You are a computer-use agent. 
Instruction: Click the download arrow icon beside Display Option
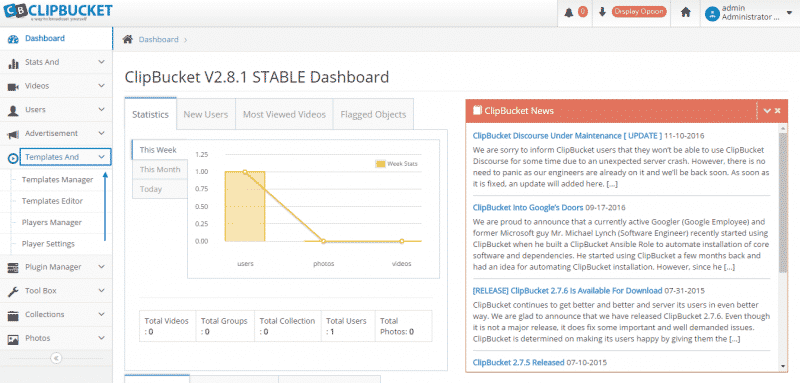click(602, 12)
